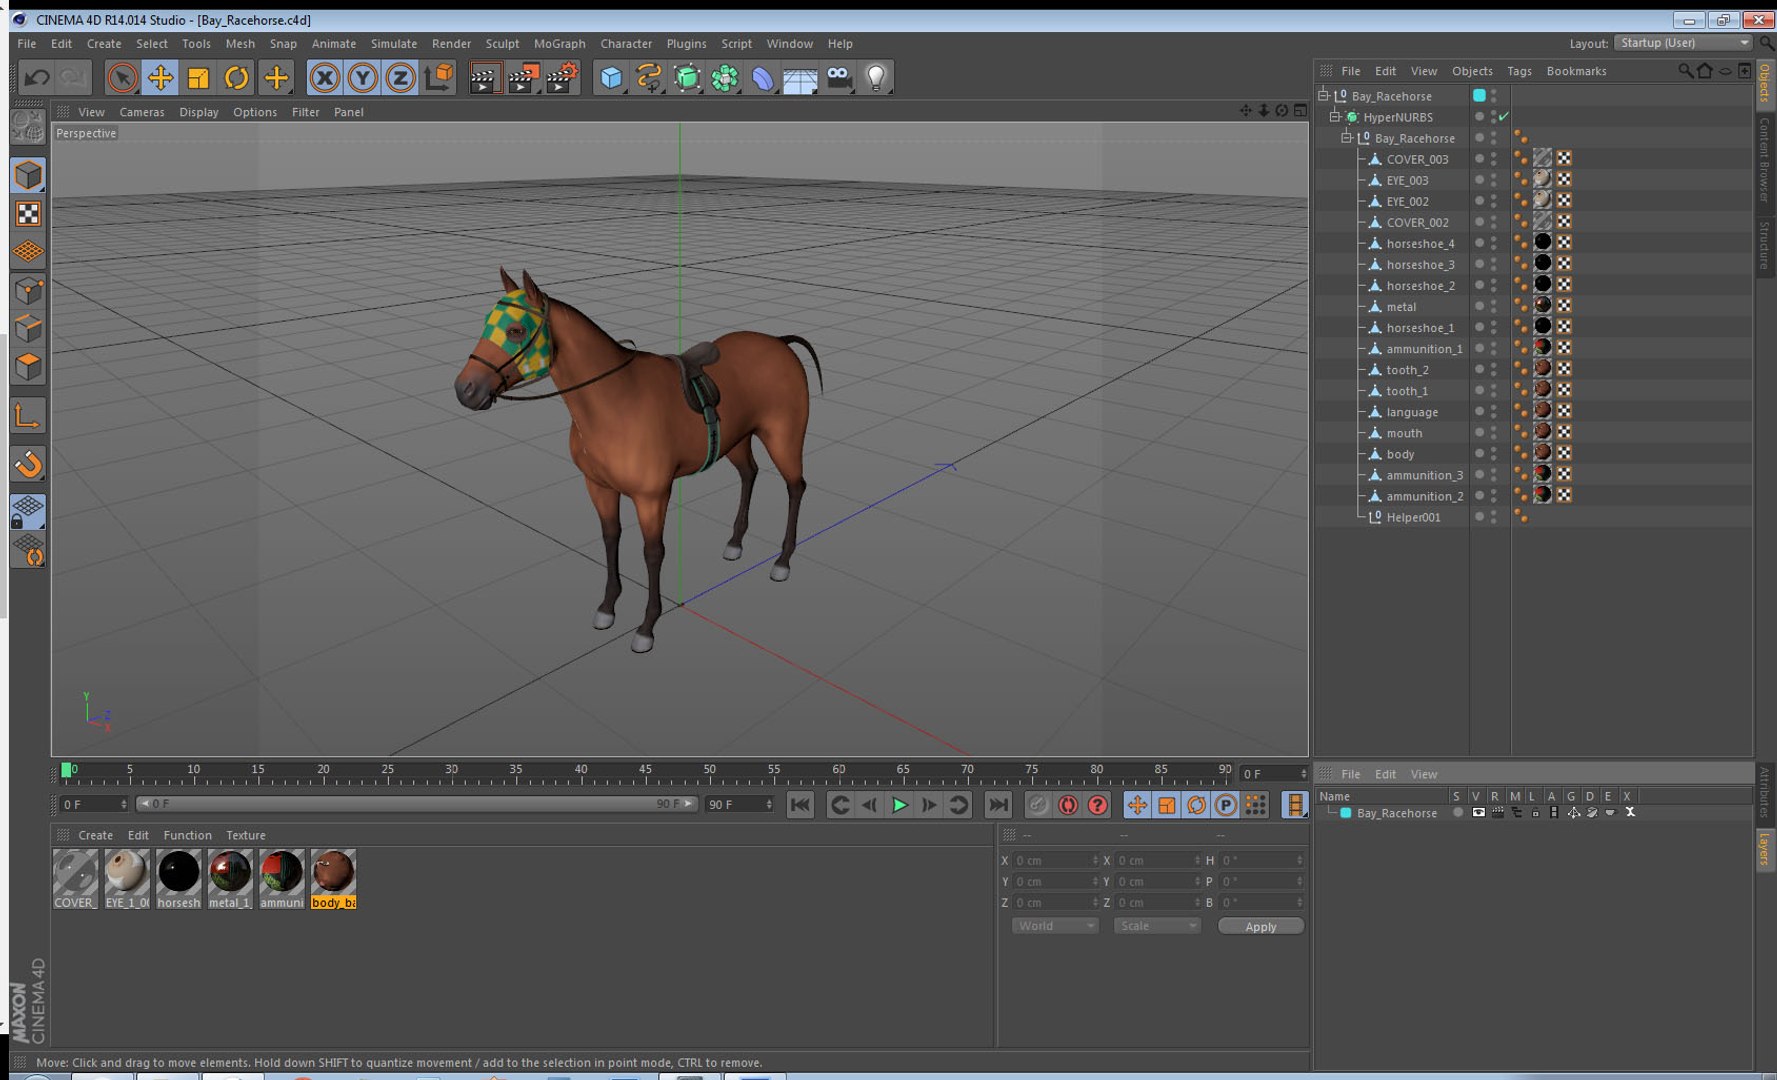Switch to Polygons mode
Image resolution: width=1777 pixels, height=1080 pixels.
[28, 367]
